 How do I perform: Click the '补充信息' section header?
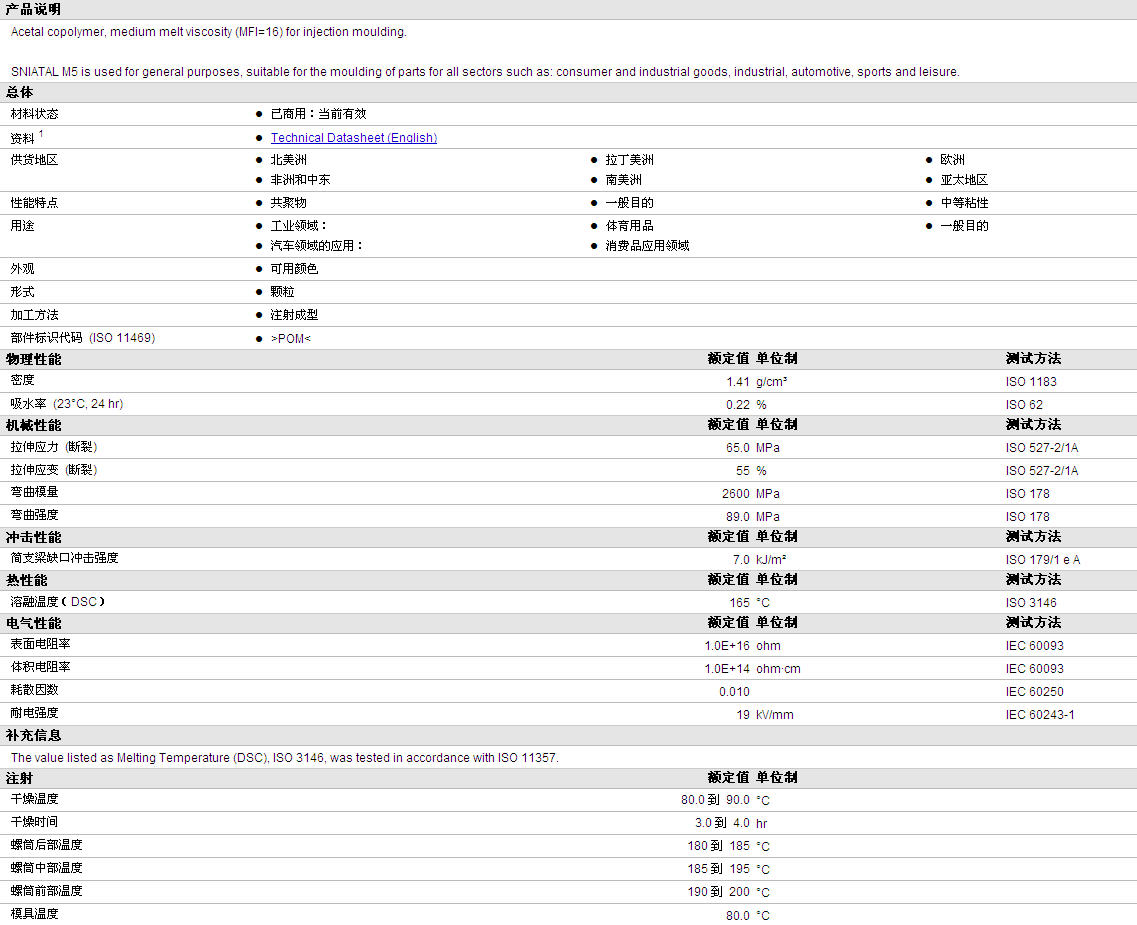pyautogui.click(x=33, y=736)
